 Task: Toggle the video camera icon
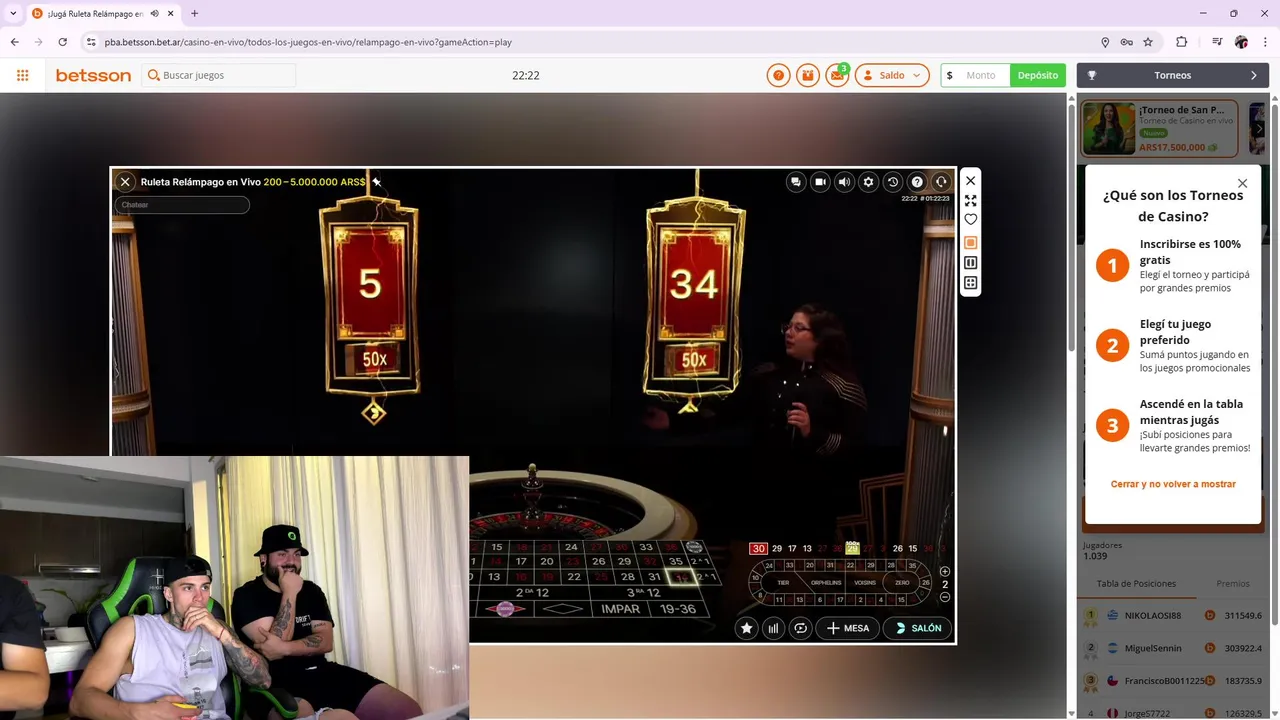[820, 182]
